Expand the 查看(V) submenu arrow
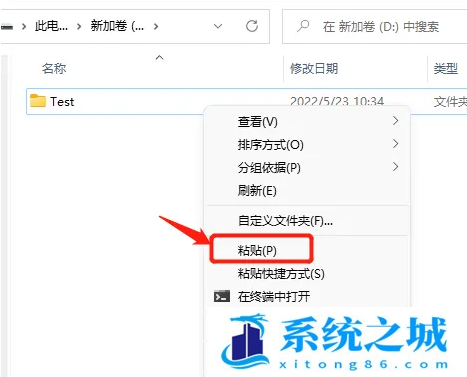Viewport: 467px width, 377px height. 395,121
